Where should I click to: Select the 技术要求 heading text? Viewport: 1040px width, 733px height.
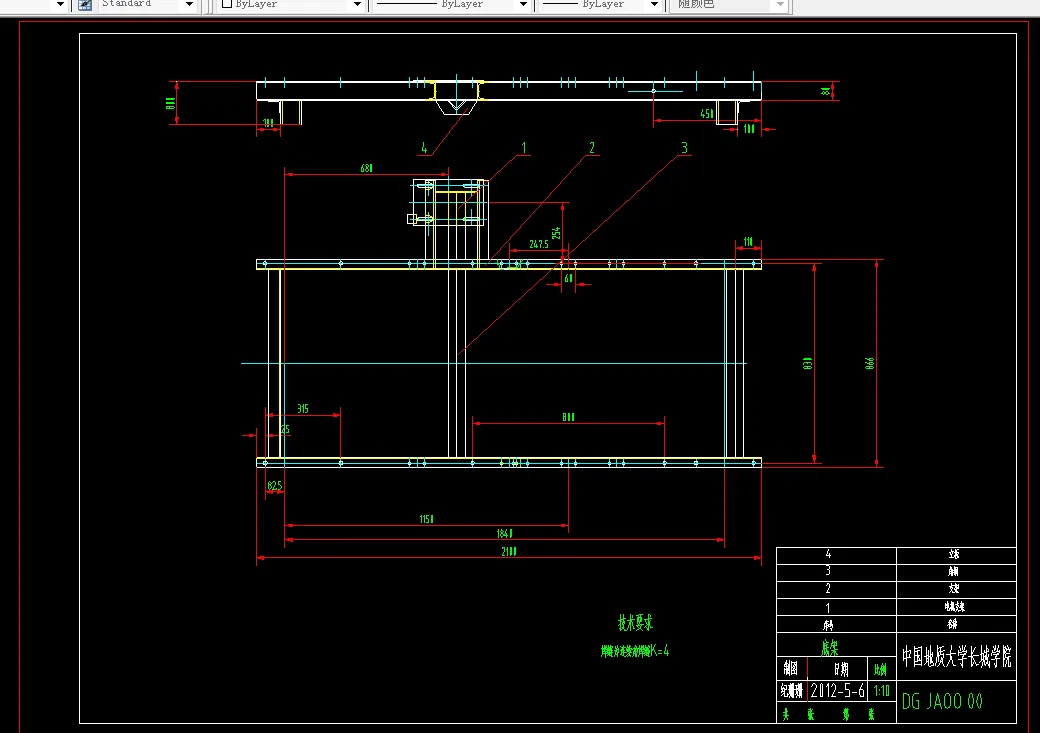(635, 623)
